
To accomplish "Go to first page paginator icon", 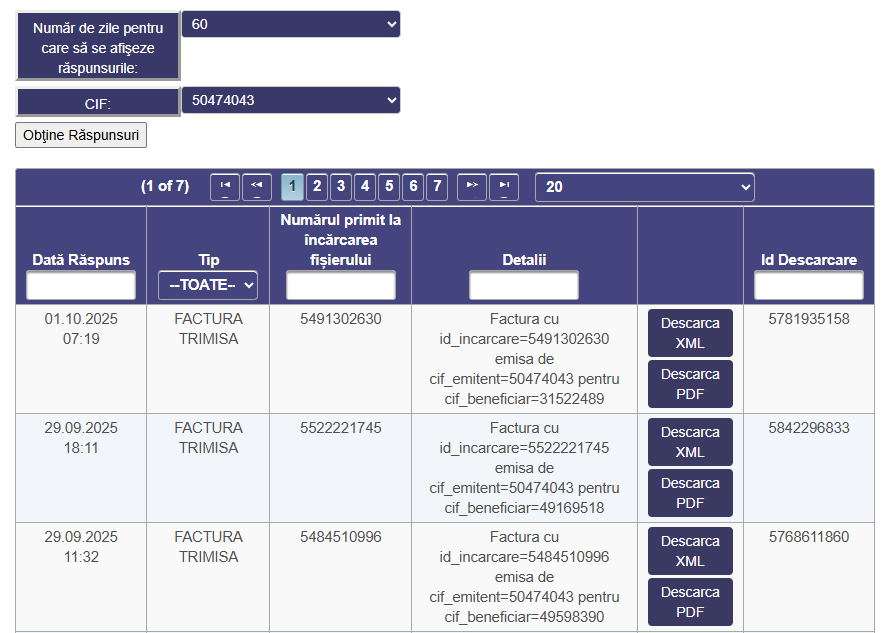I will (225, 187).
